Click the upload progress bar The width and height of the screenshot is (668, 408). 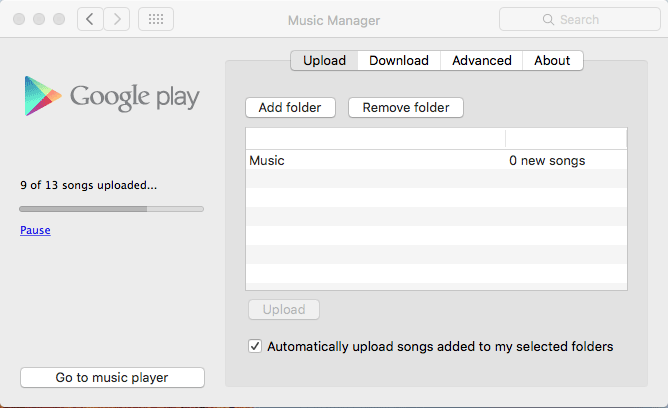click(112, 209)
